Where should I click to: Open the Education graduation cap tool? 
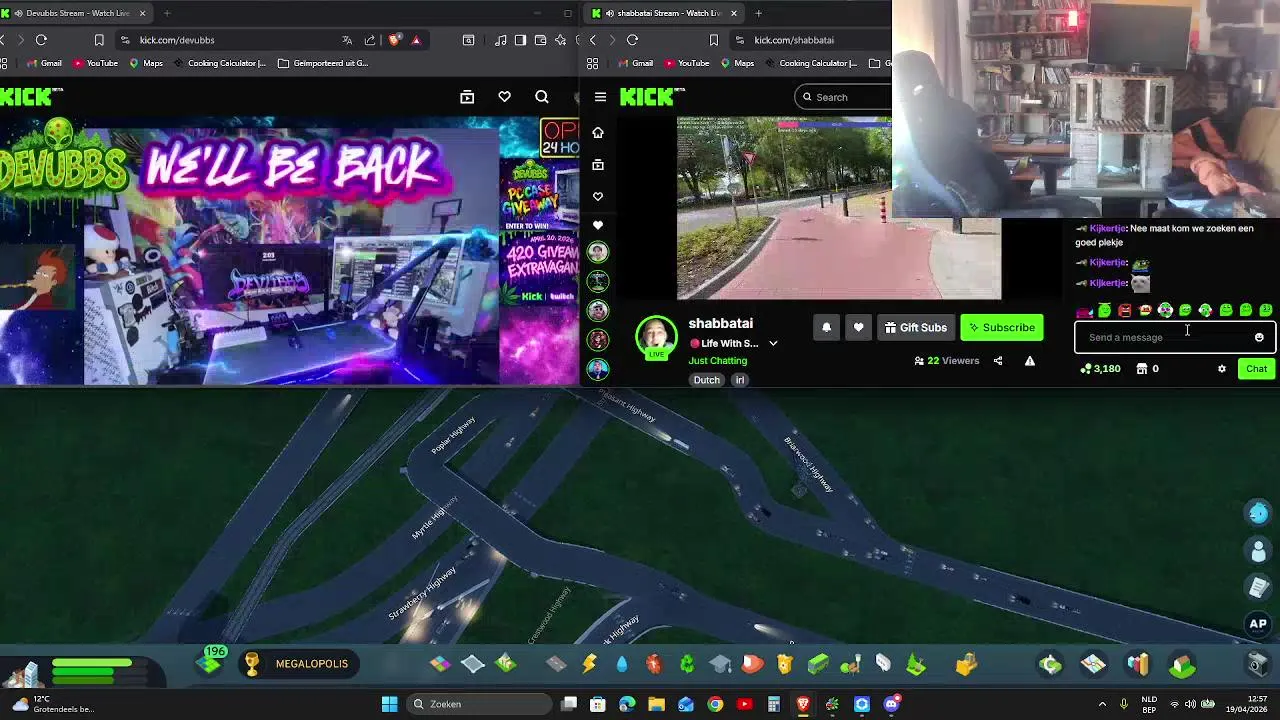click(720, 664)
